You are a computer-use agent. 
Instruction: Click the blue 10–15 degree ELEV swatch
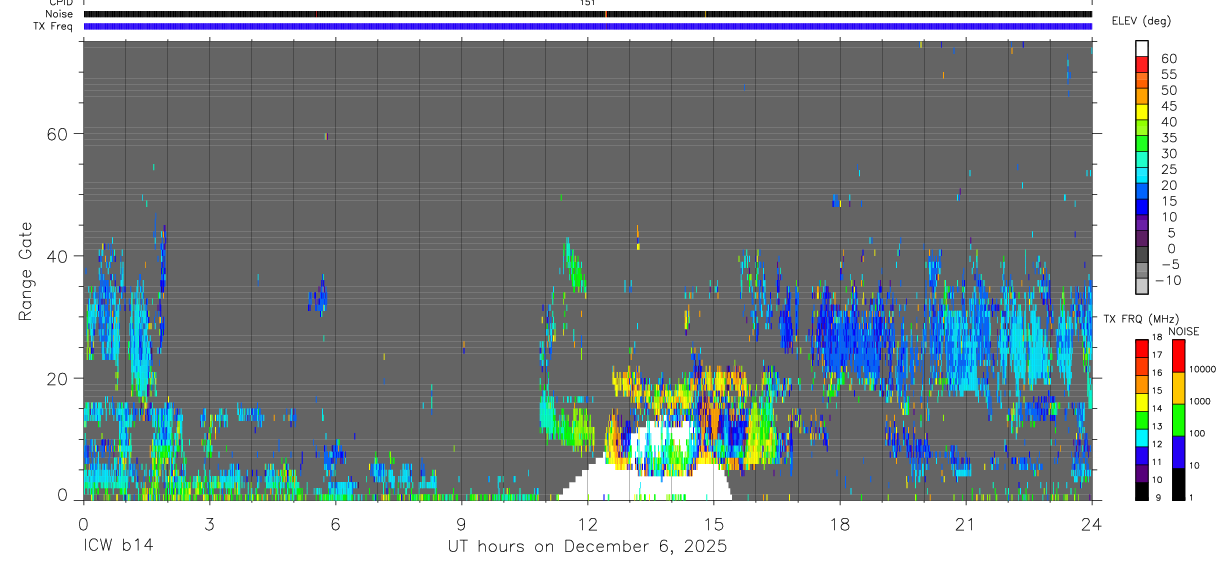tap(1142, 208)
